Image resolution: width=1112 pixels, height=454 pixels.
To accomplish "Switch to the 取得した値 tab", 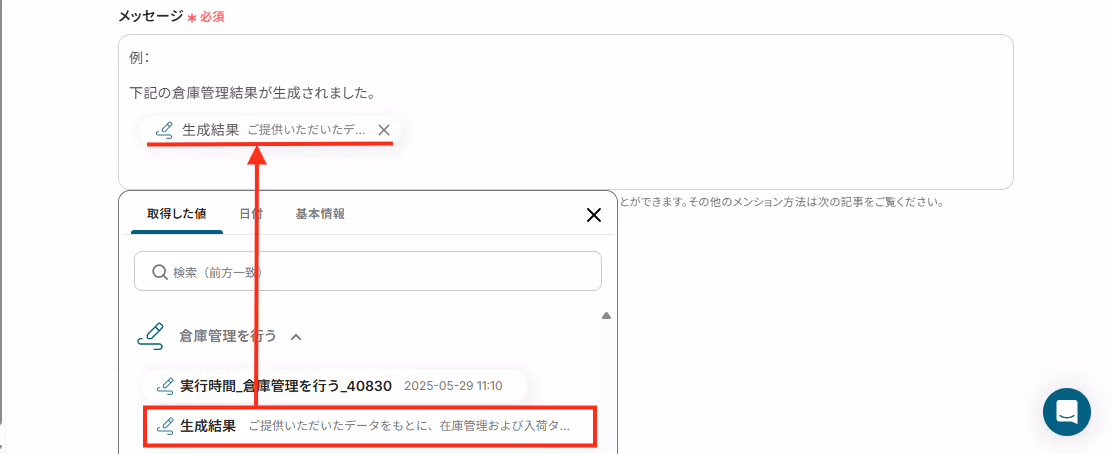I will (177, 214).
